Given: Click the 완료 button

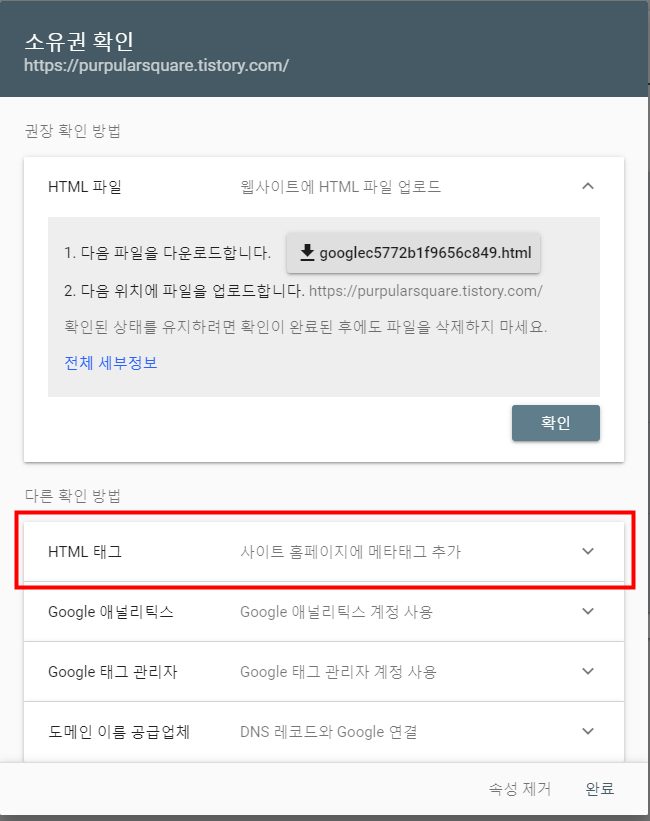Looking at the screenshot, I should (600, 789).
